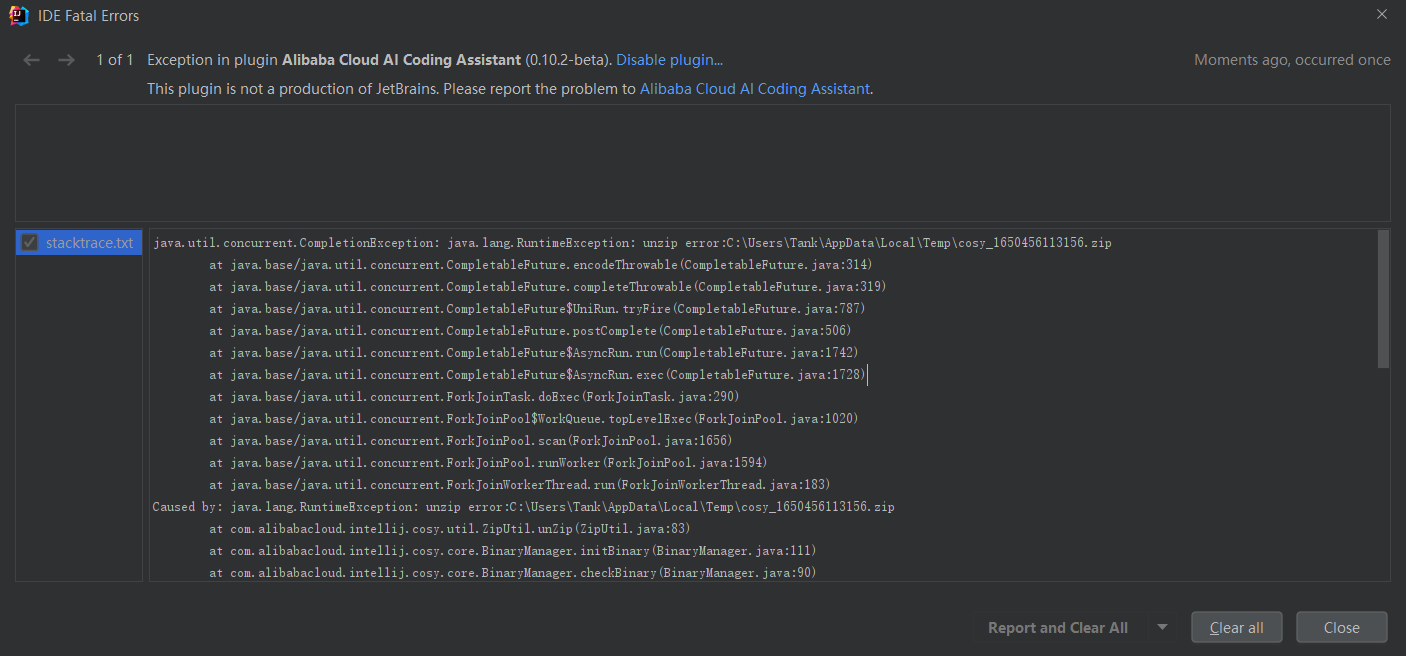Dismiss the dialog with the X button
This screenshot has width=1406, height=656.
click(1382, 14)
